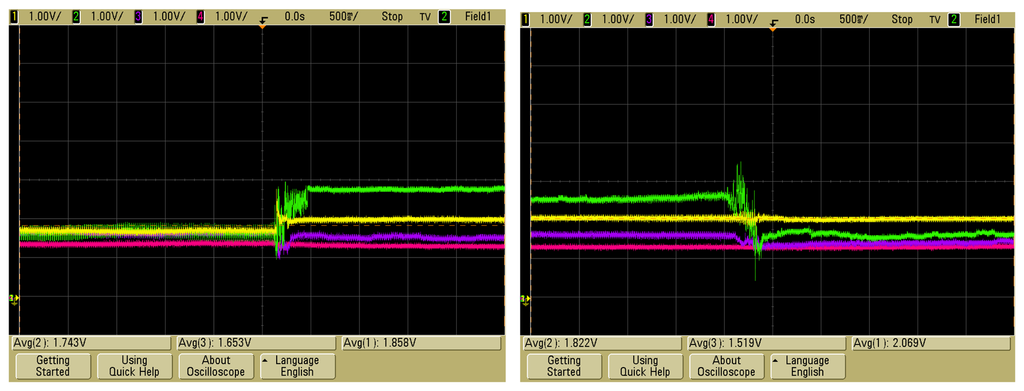This screenshot has height=391, width=1024.
Task: Click trigger source 2 badge beside TV, left scope
Action: point(445,17)
